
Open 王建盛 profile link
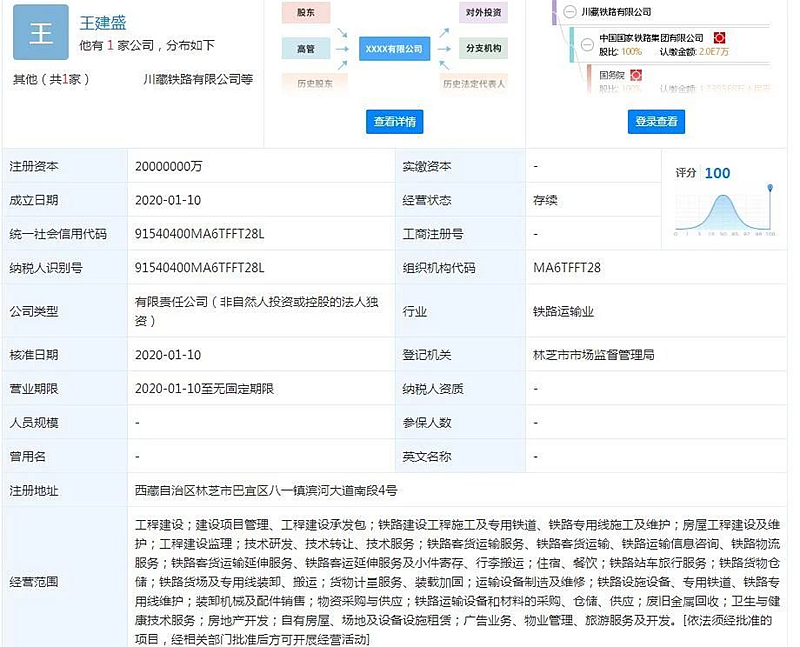(x=103, y=22)
